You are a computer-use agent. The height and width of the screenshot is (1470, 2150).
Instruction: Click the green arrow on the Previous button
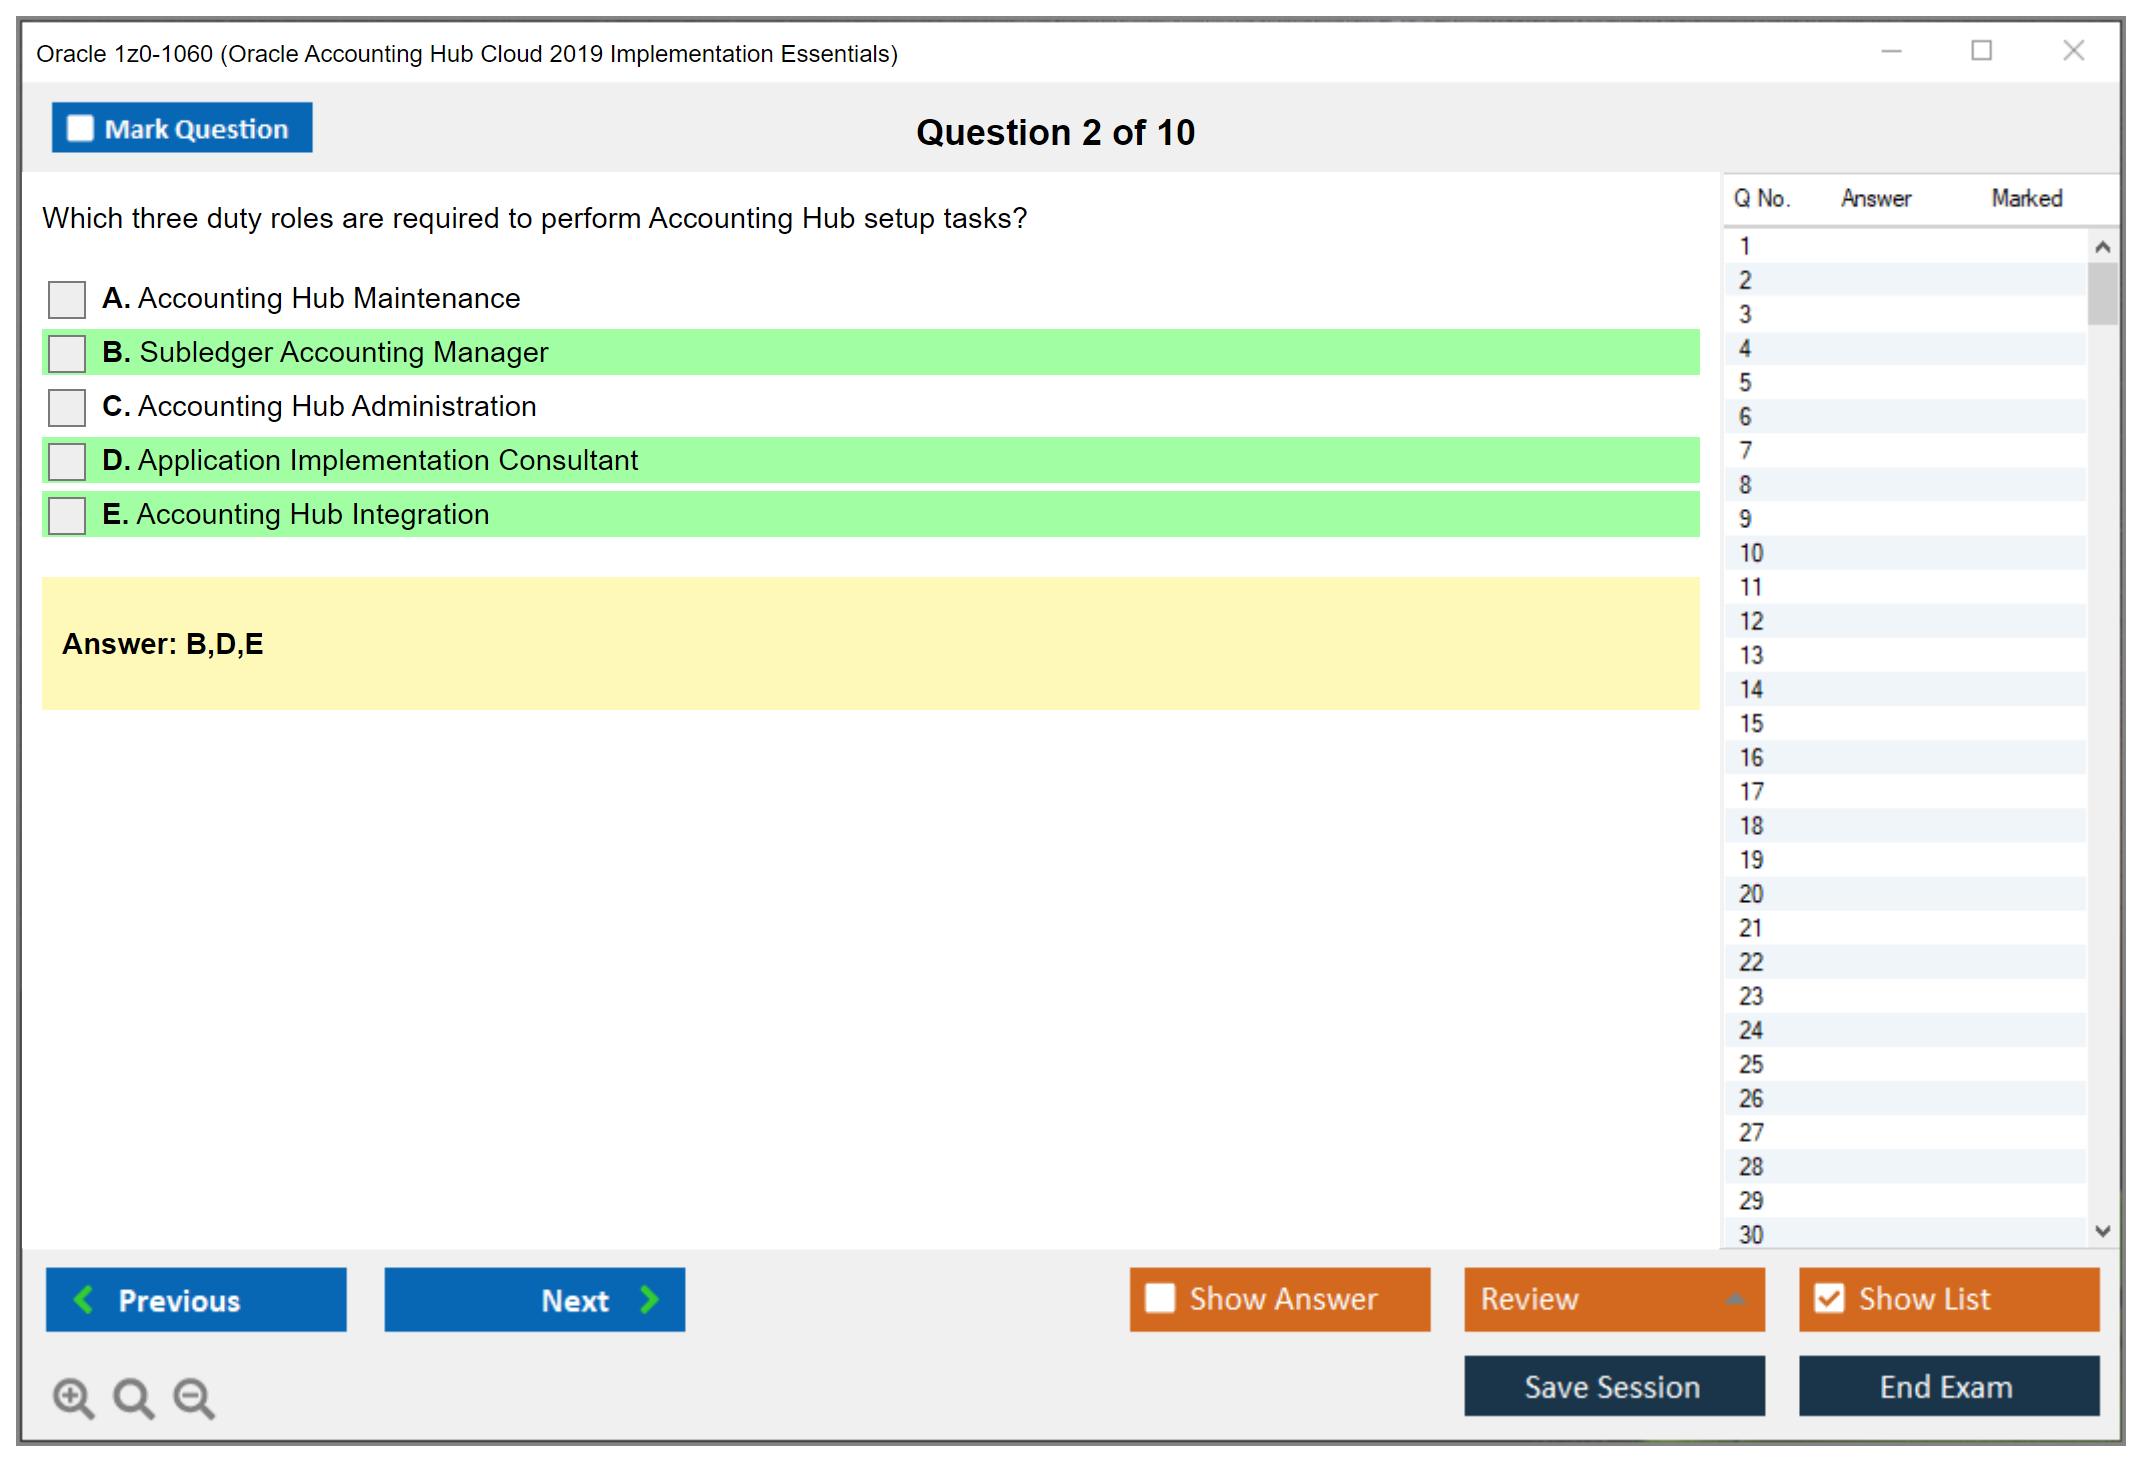click(x=84, y=1300)
